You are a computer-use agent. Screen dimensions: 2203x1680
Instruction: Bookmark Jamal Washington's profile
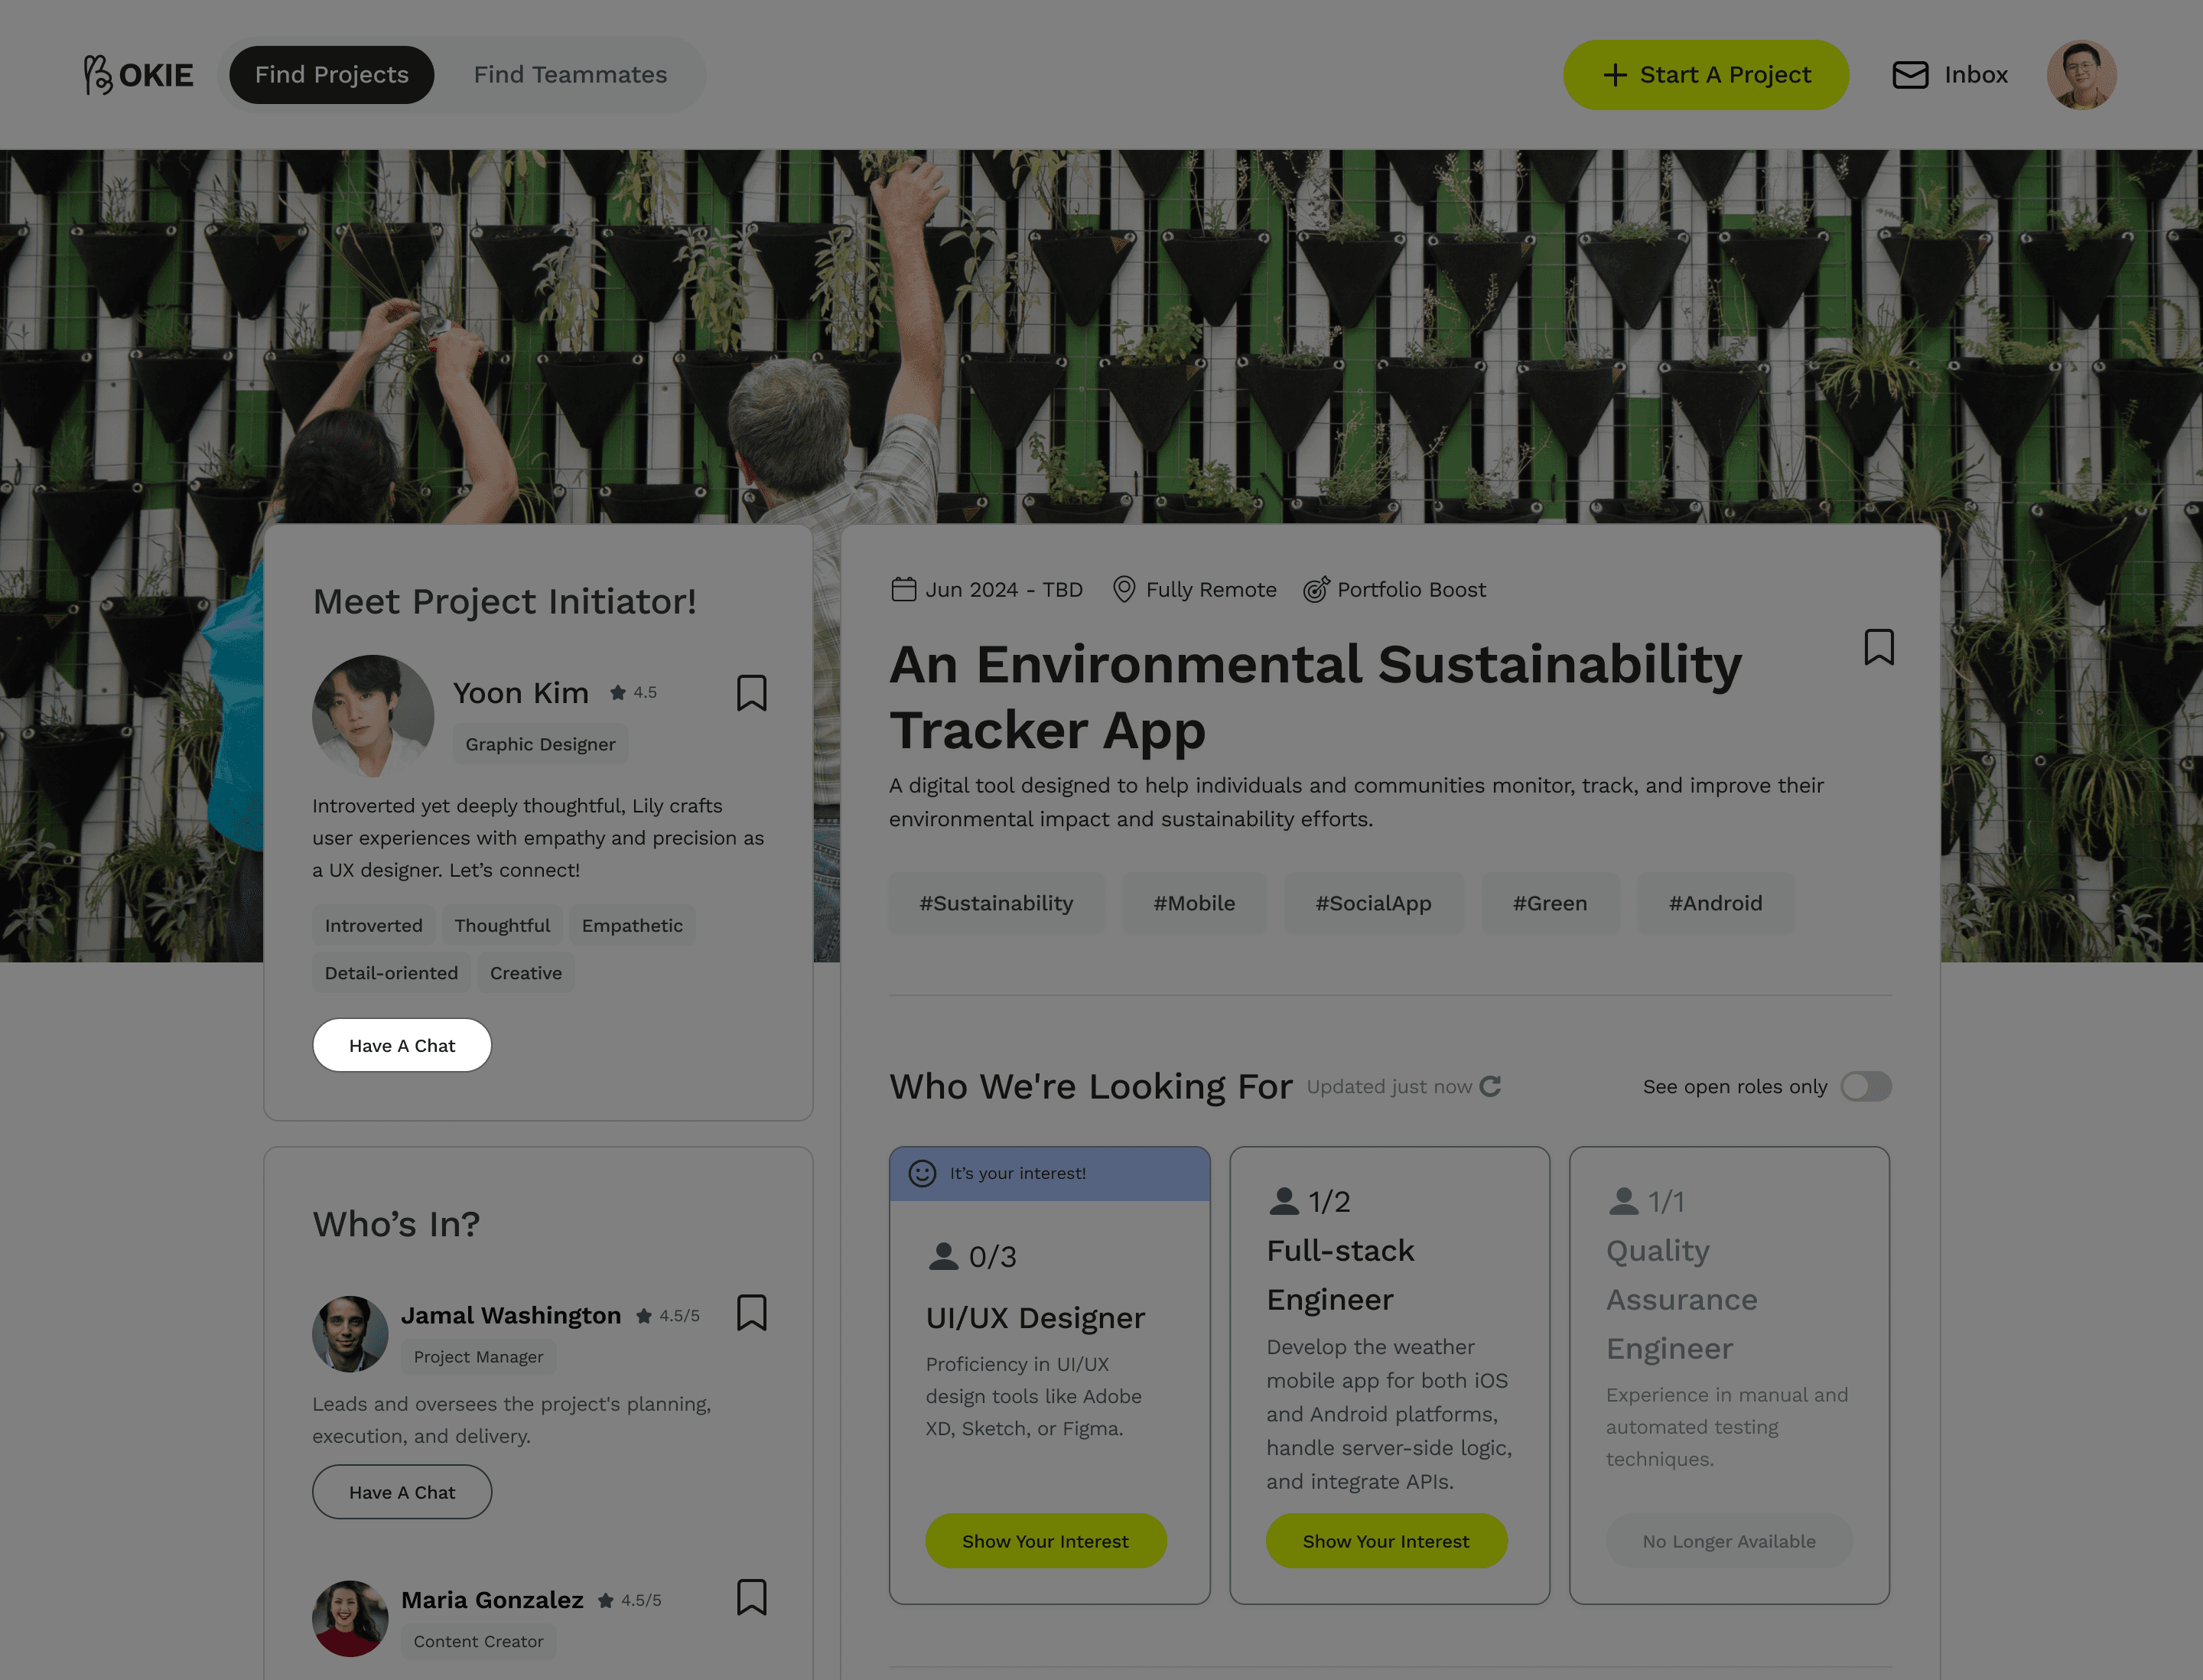click(x=751, y=1313)
